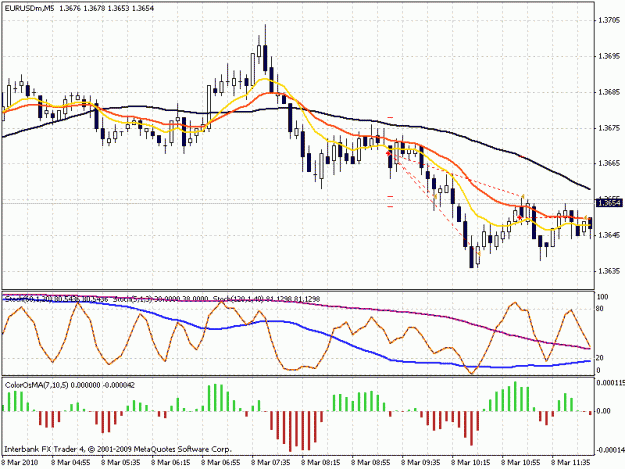Screen dimensions: 625x469
Task: Click the 100 level on stochastic scale
Action: tap(602, 297)
